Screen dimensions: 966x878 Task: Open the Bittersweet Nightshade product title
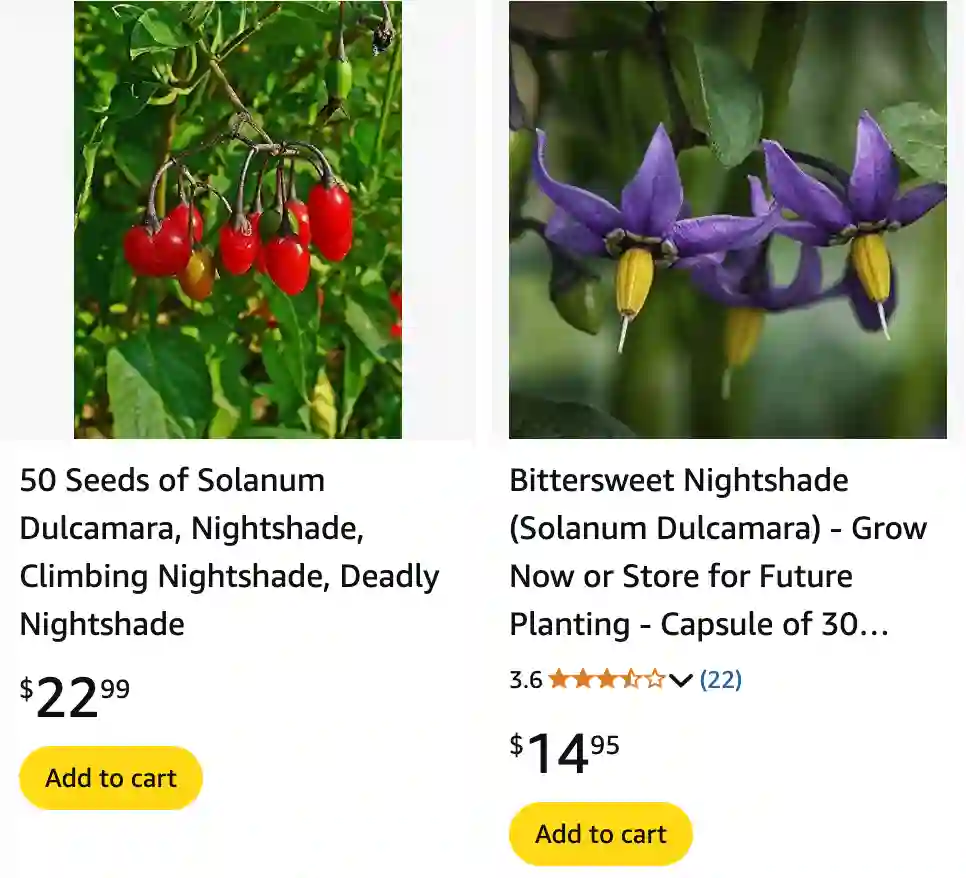point(717,552)
